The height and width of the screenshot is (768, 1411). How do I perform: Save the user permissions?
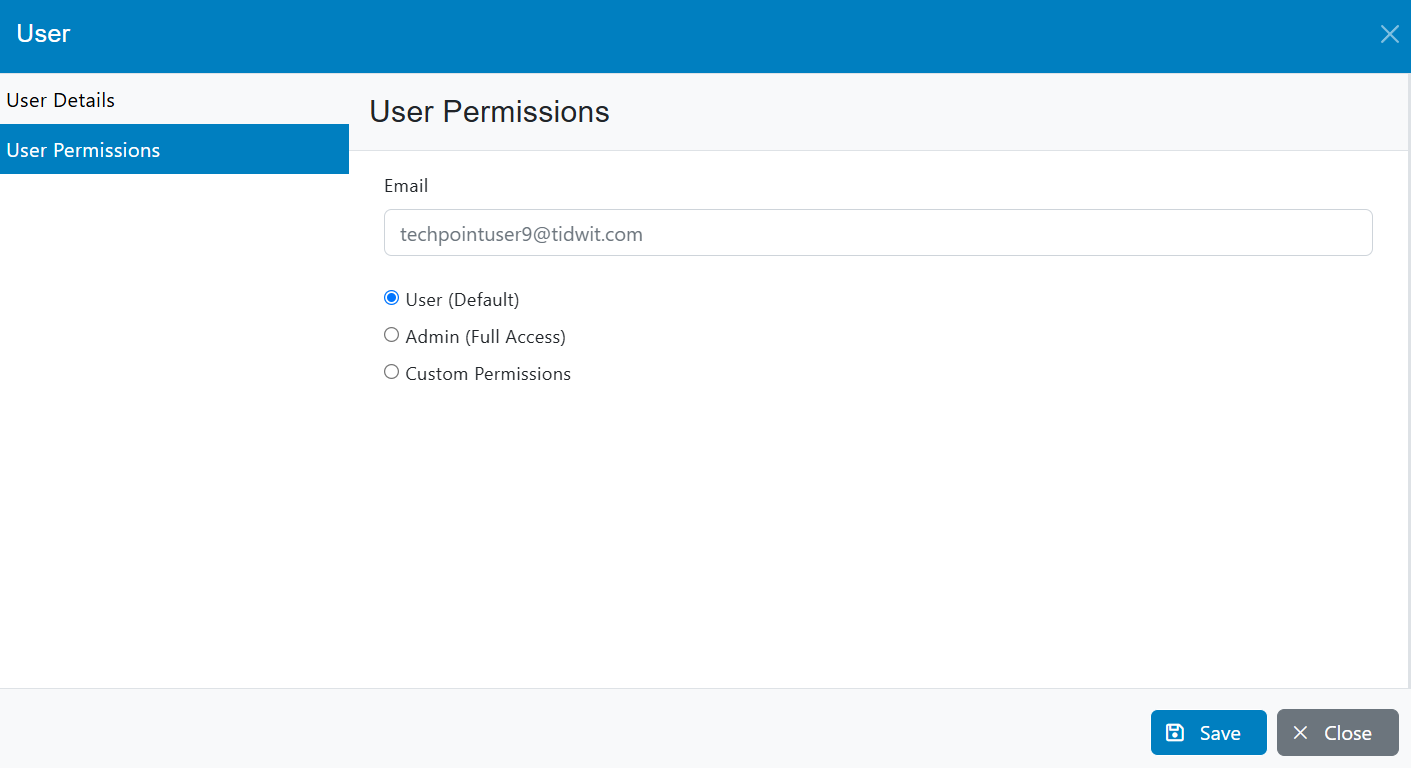pos(1208,733)
